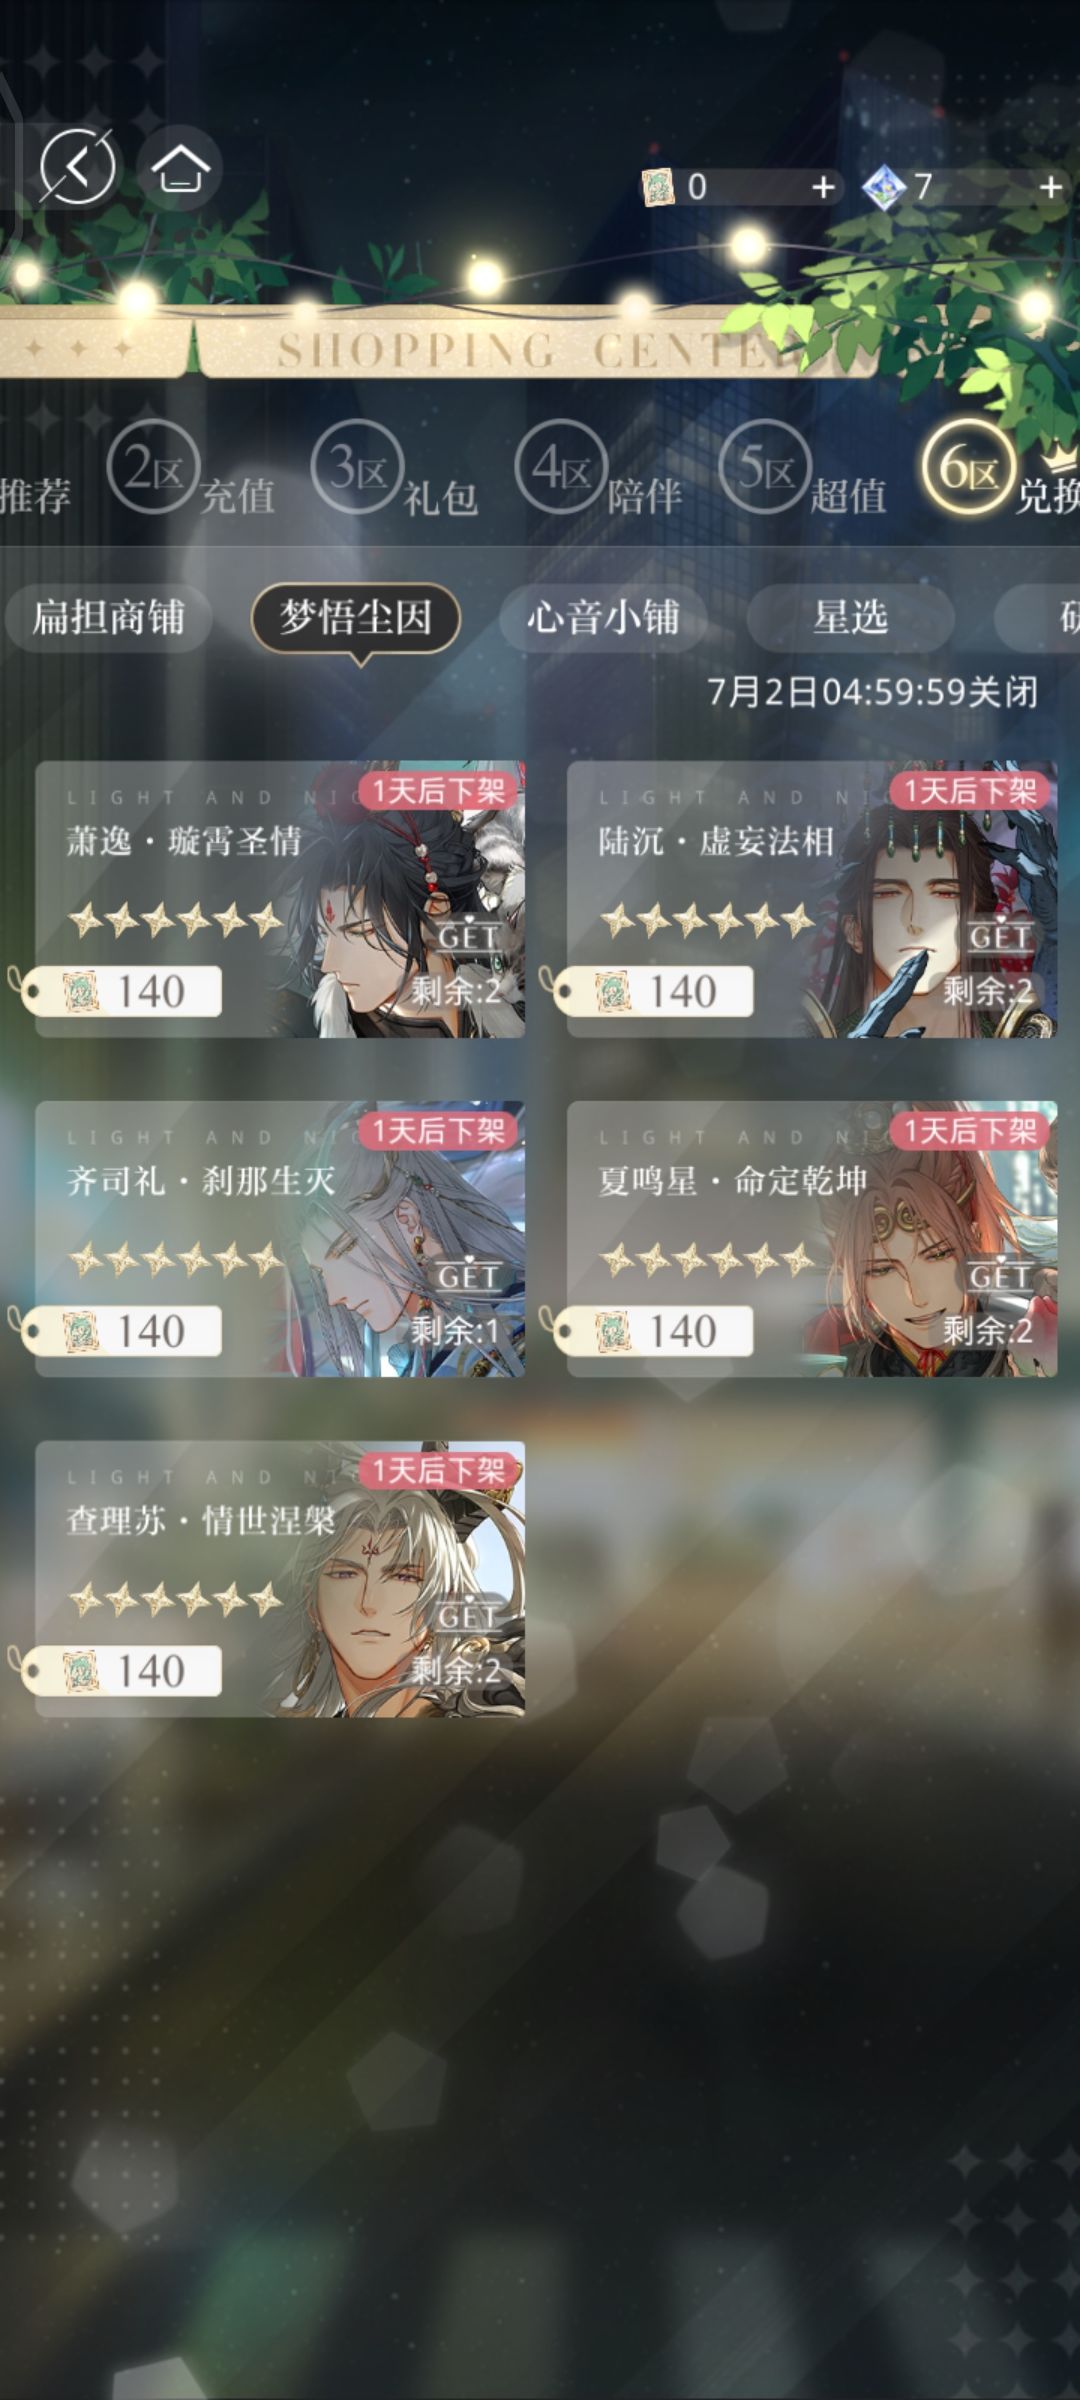Open zone 2 充值 tab

pos(192,472)
